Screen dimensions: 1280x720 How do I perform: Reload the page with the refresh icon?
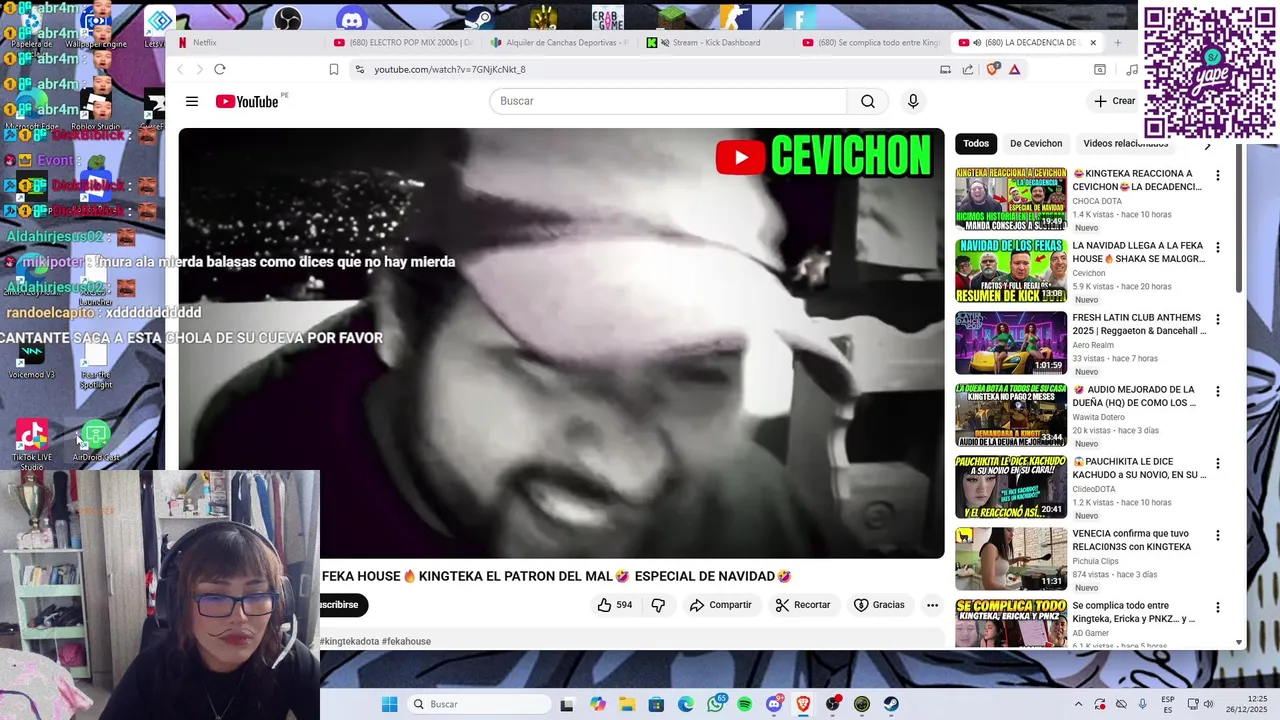coord(220,69)
